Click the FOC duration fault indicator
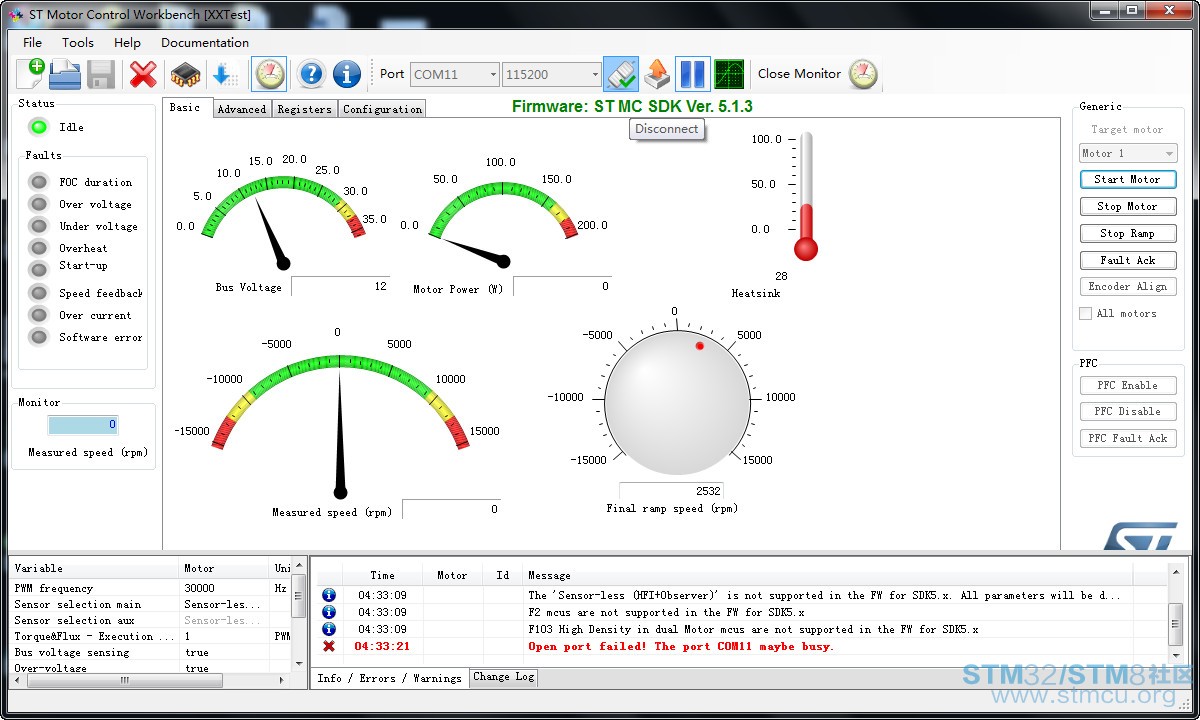1200x720 pixels. point(39,182)
